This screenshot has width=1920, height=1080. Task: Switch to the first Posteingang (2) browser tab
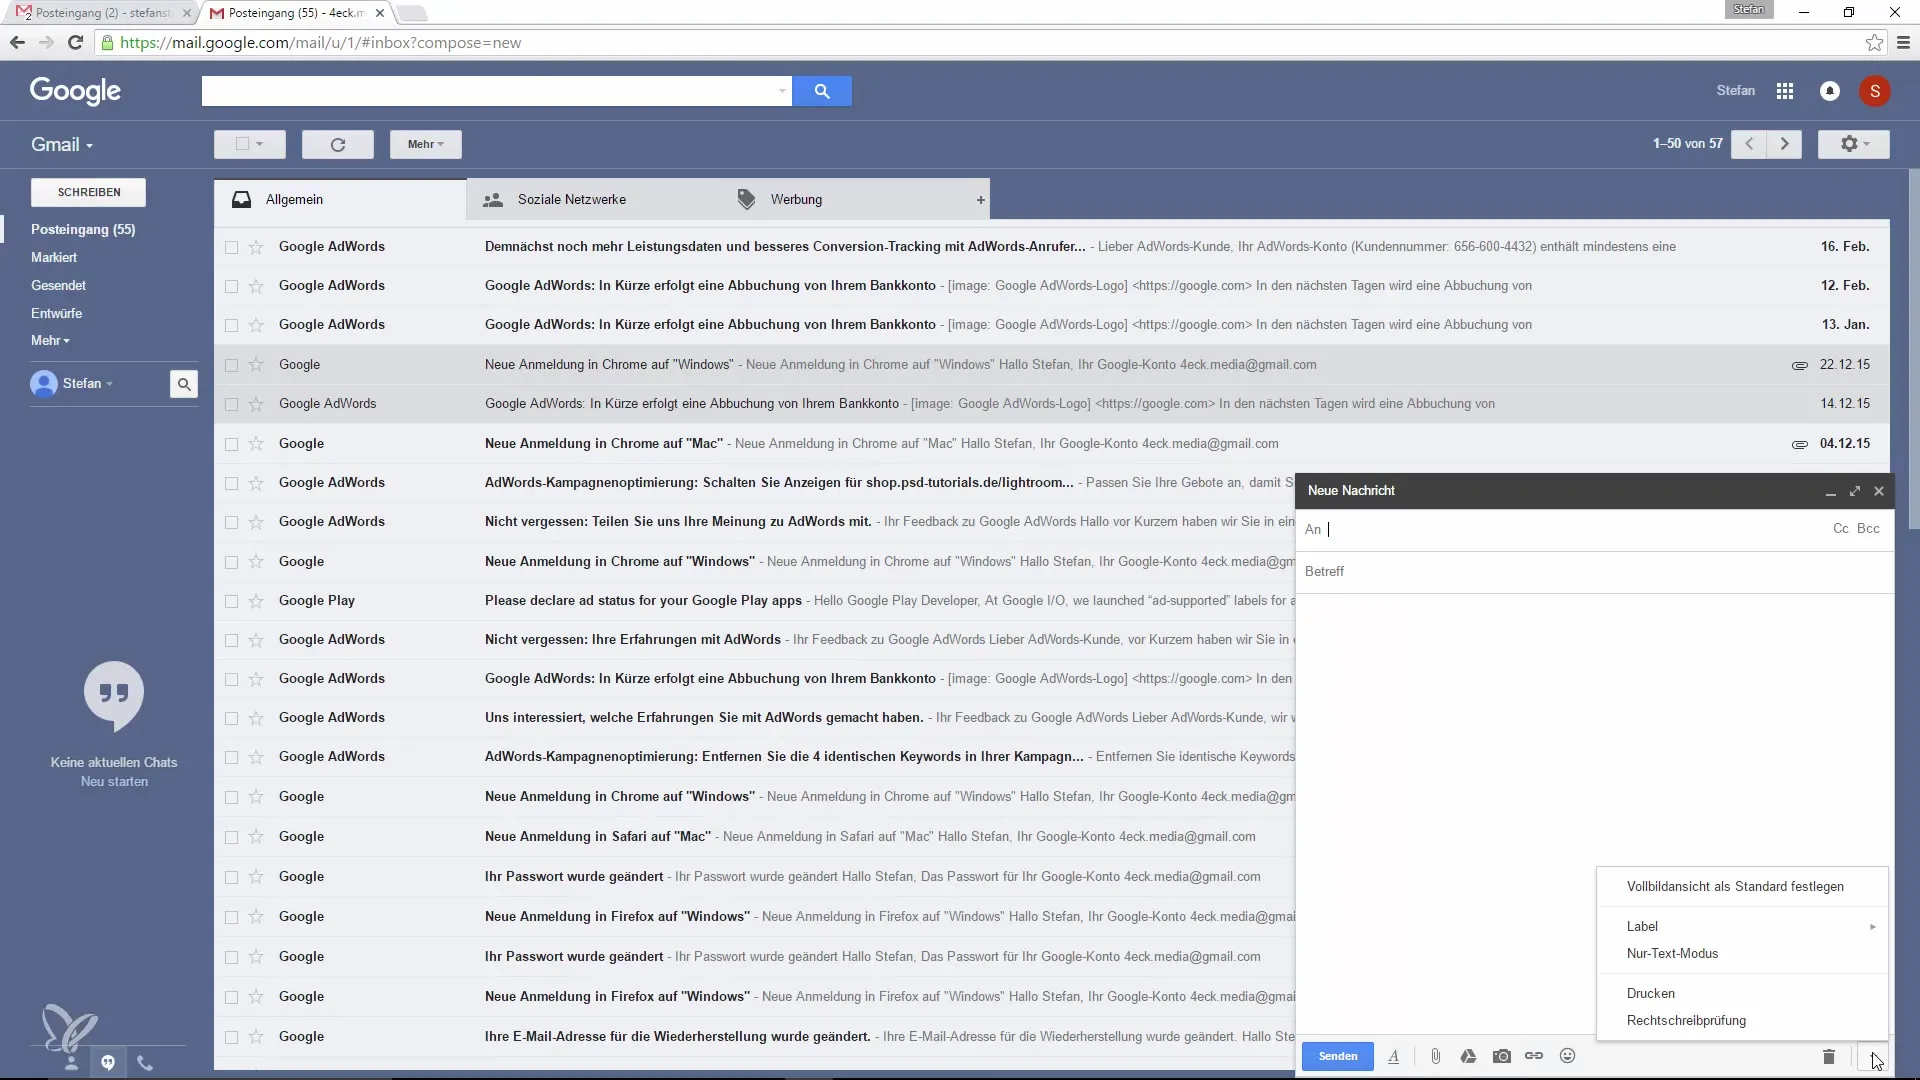pyautogui.click(x=103, y=13)
